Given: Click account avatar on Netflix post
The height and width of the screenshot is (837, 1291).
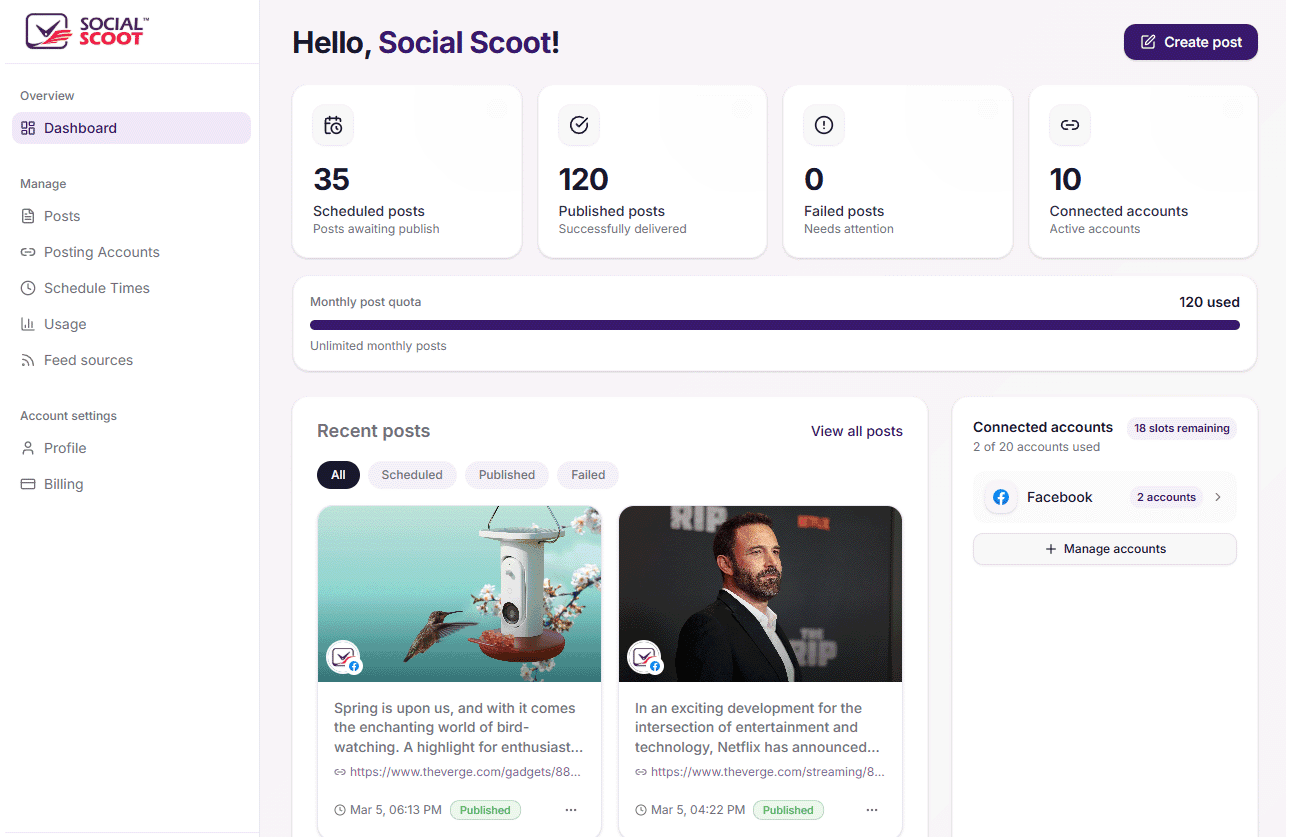Looking at the screenshot, I should [644, 657].
